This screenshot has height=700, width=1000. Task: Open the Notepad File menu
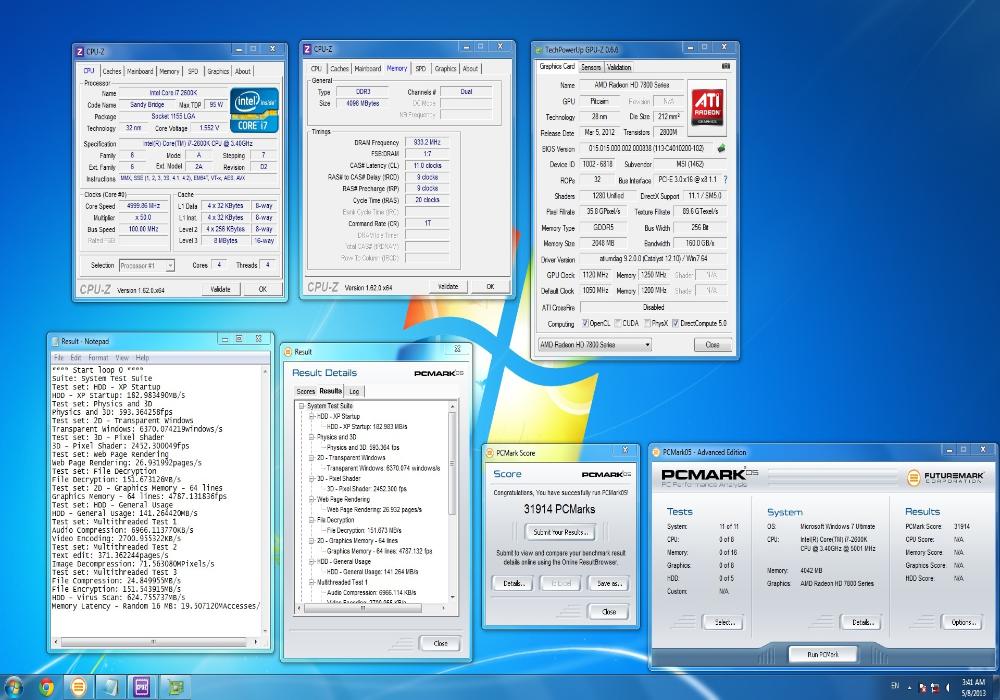(59, 358)
